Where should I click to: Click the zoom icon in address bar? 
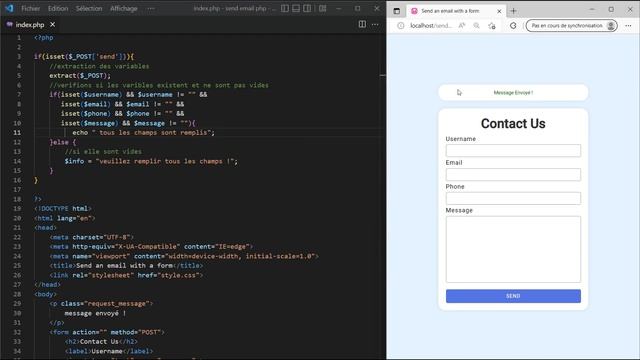click(476, 26)
